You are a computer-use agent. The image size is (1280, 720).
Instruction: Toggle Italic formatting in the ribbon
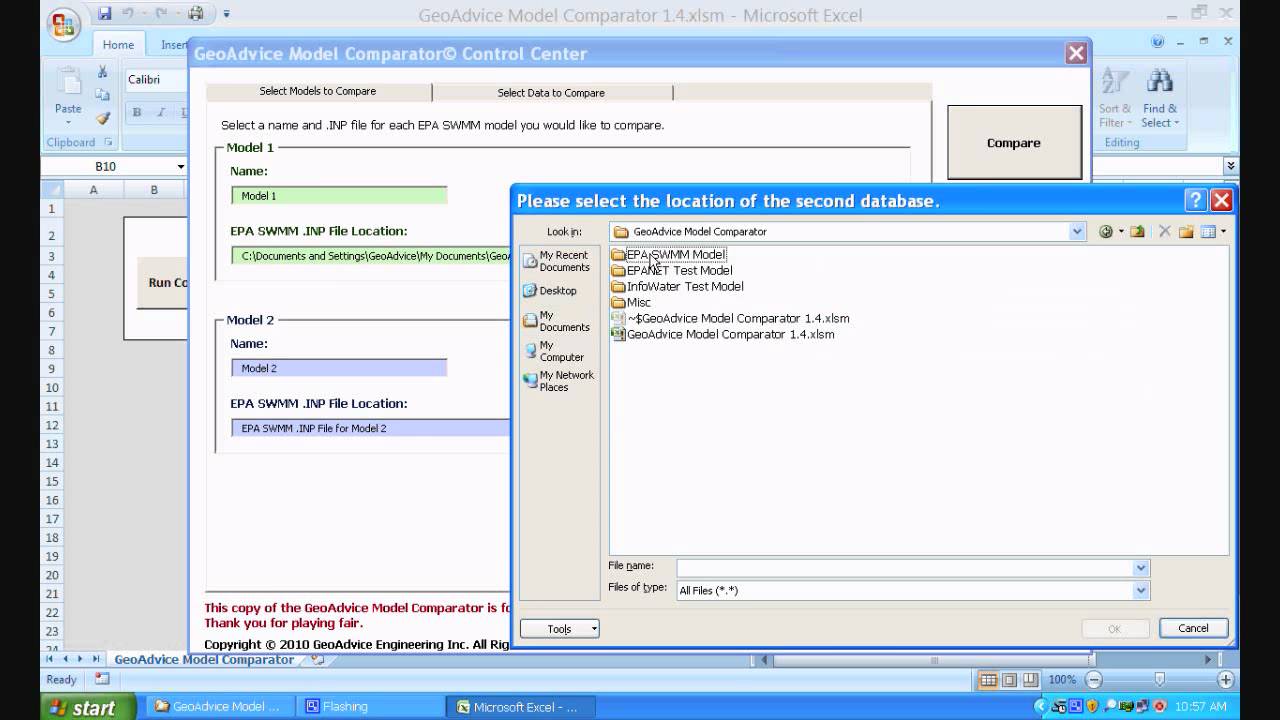coord(160,112)
